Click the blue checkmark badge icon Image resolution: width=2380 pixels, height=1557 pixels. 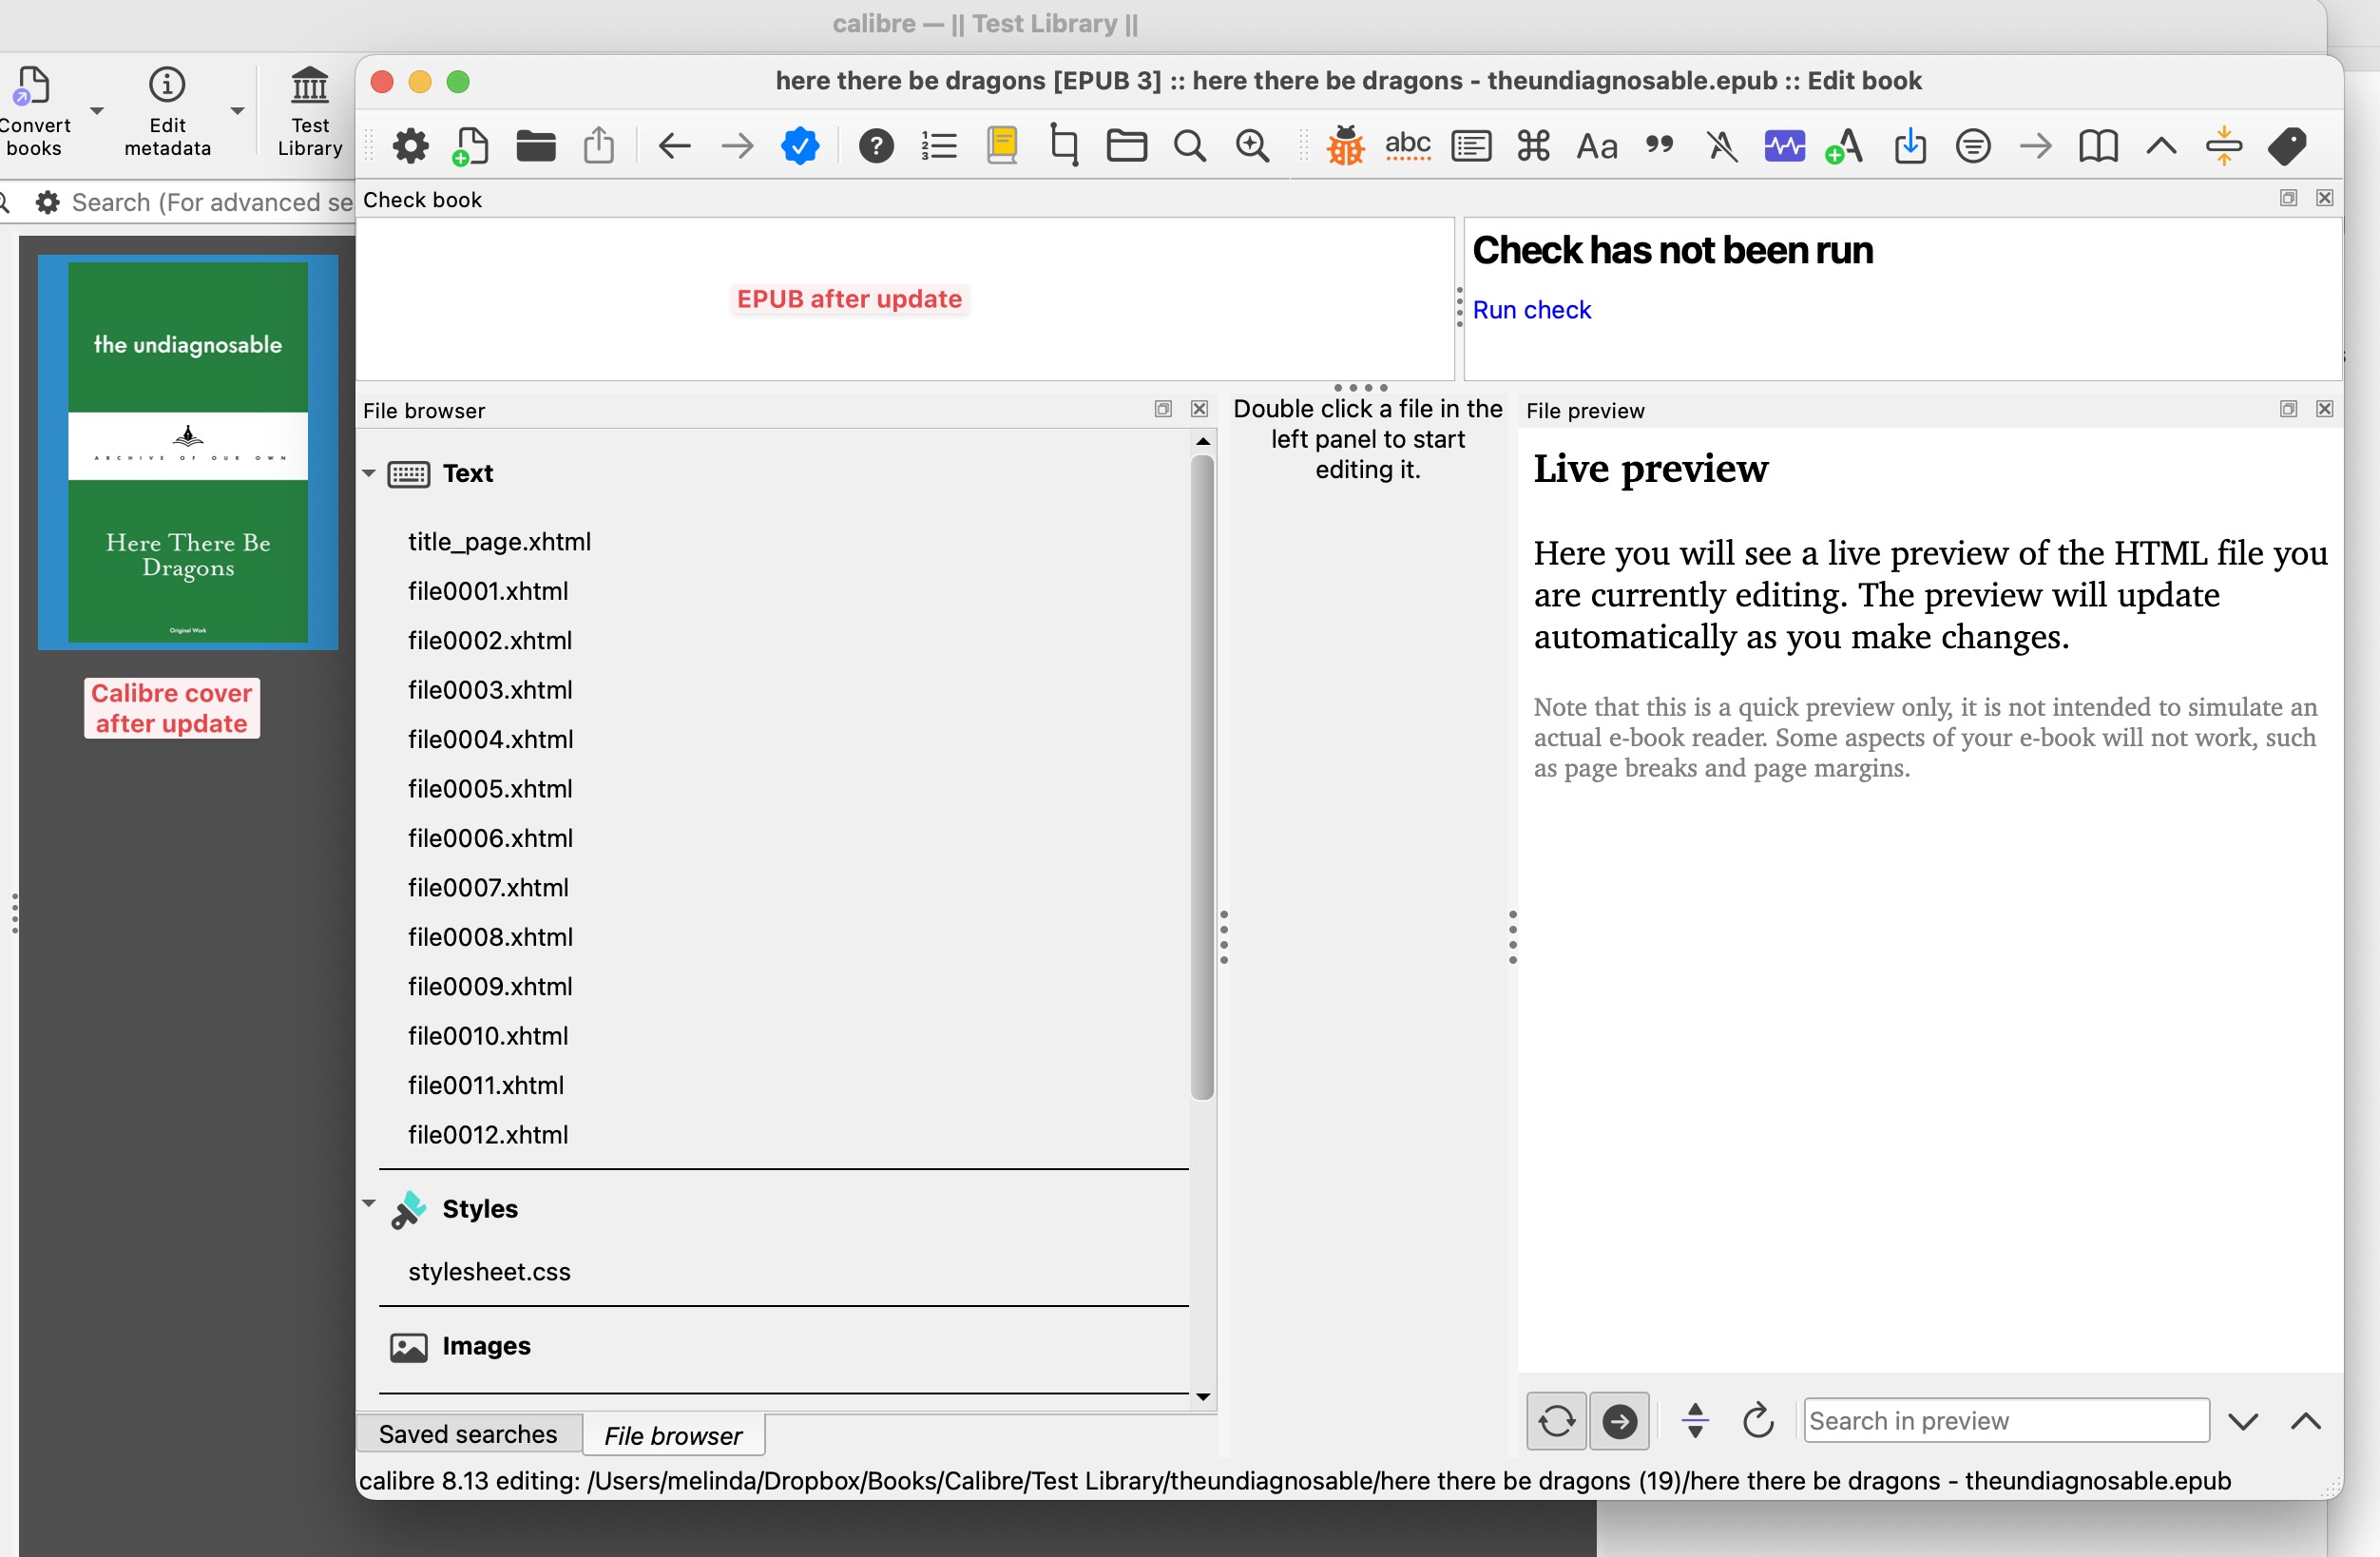click(x=800, y=147)
